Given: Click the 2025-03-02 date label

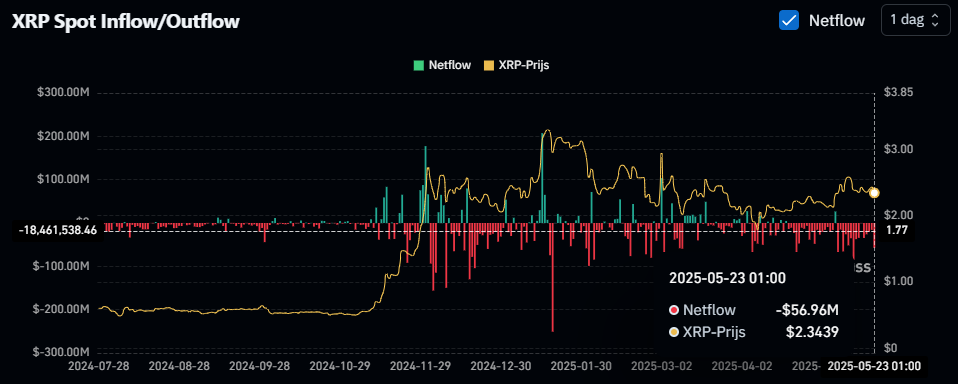Looking at the screenshot, I should pyautogui.click(x=661, y=366).
